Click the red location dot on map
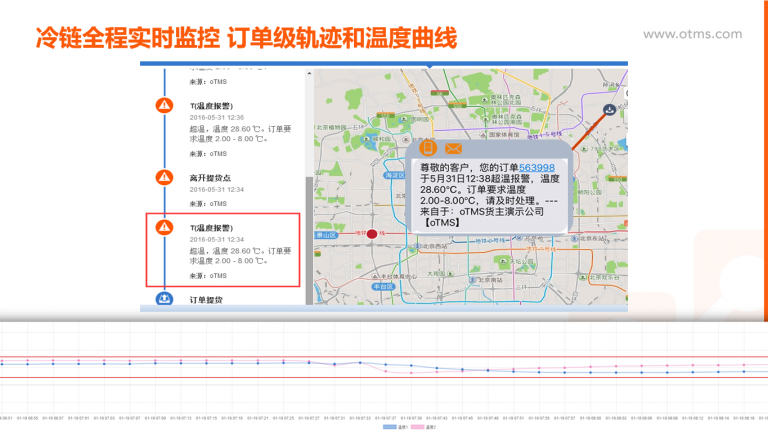The image size is (768, 432). click(372, 234)
